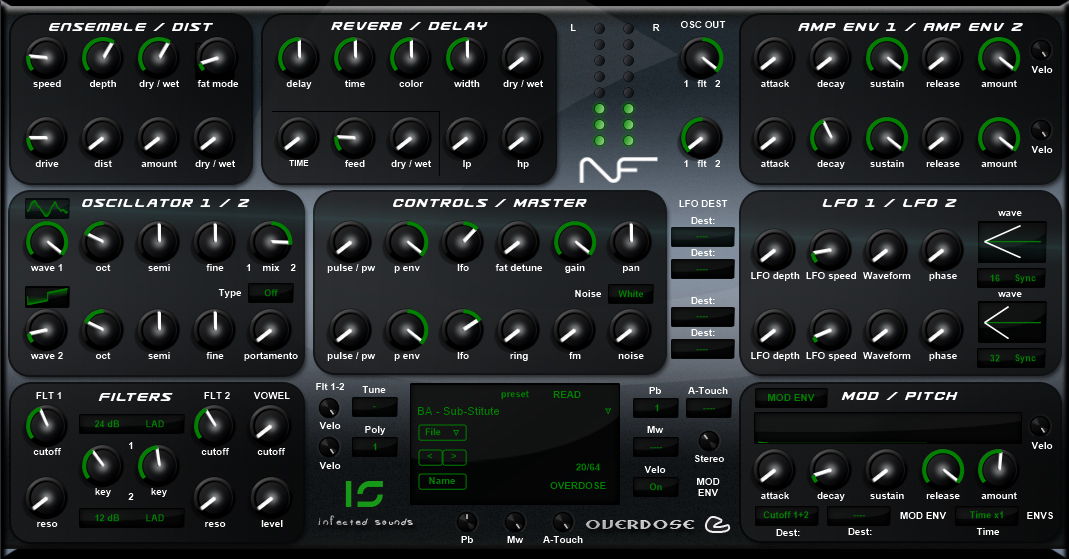Click the ENVS label button

click(x=1040, y=515)
